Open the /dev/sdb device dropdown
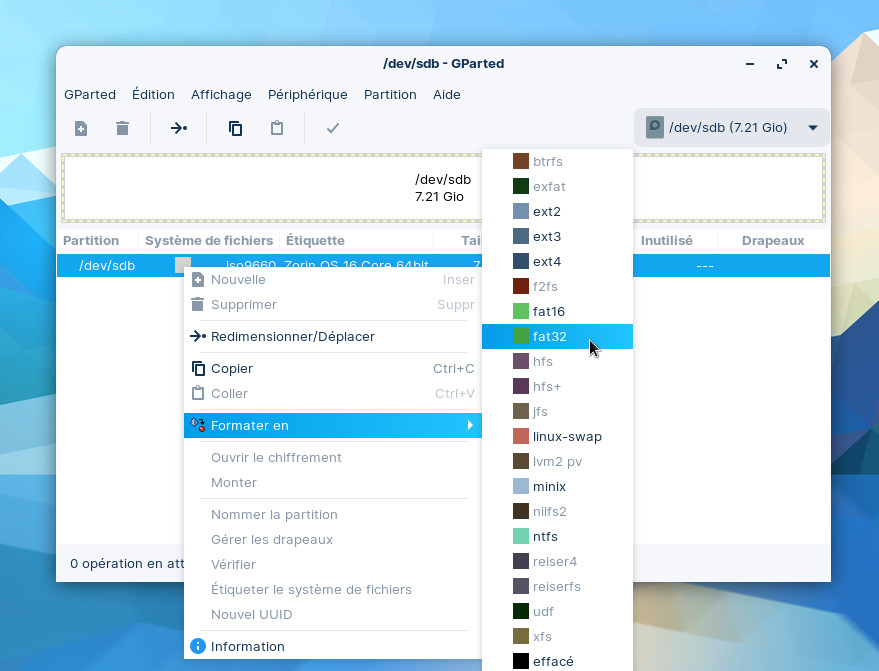Image resolution: width=879 pixels, height=671 pixels. [x=812, y=128]
